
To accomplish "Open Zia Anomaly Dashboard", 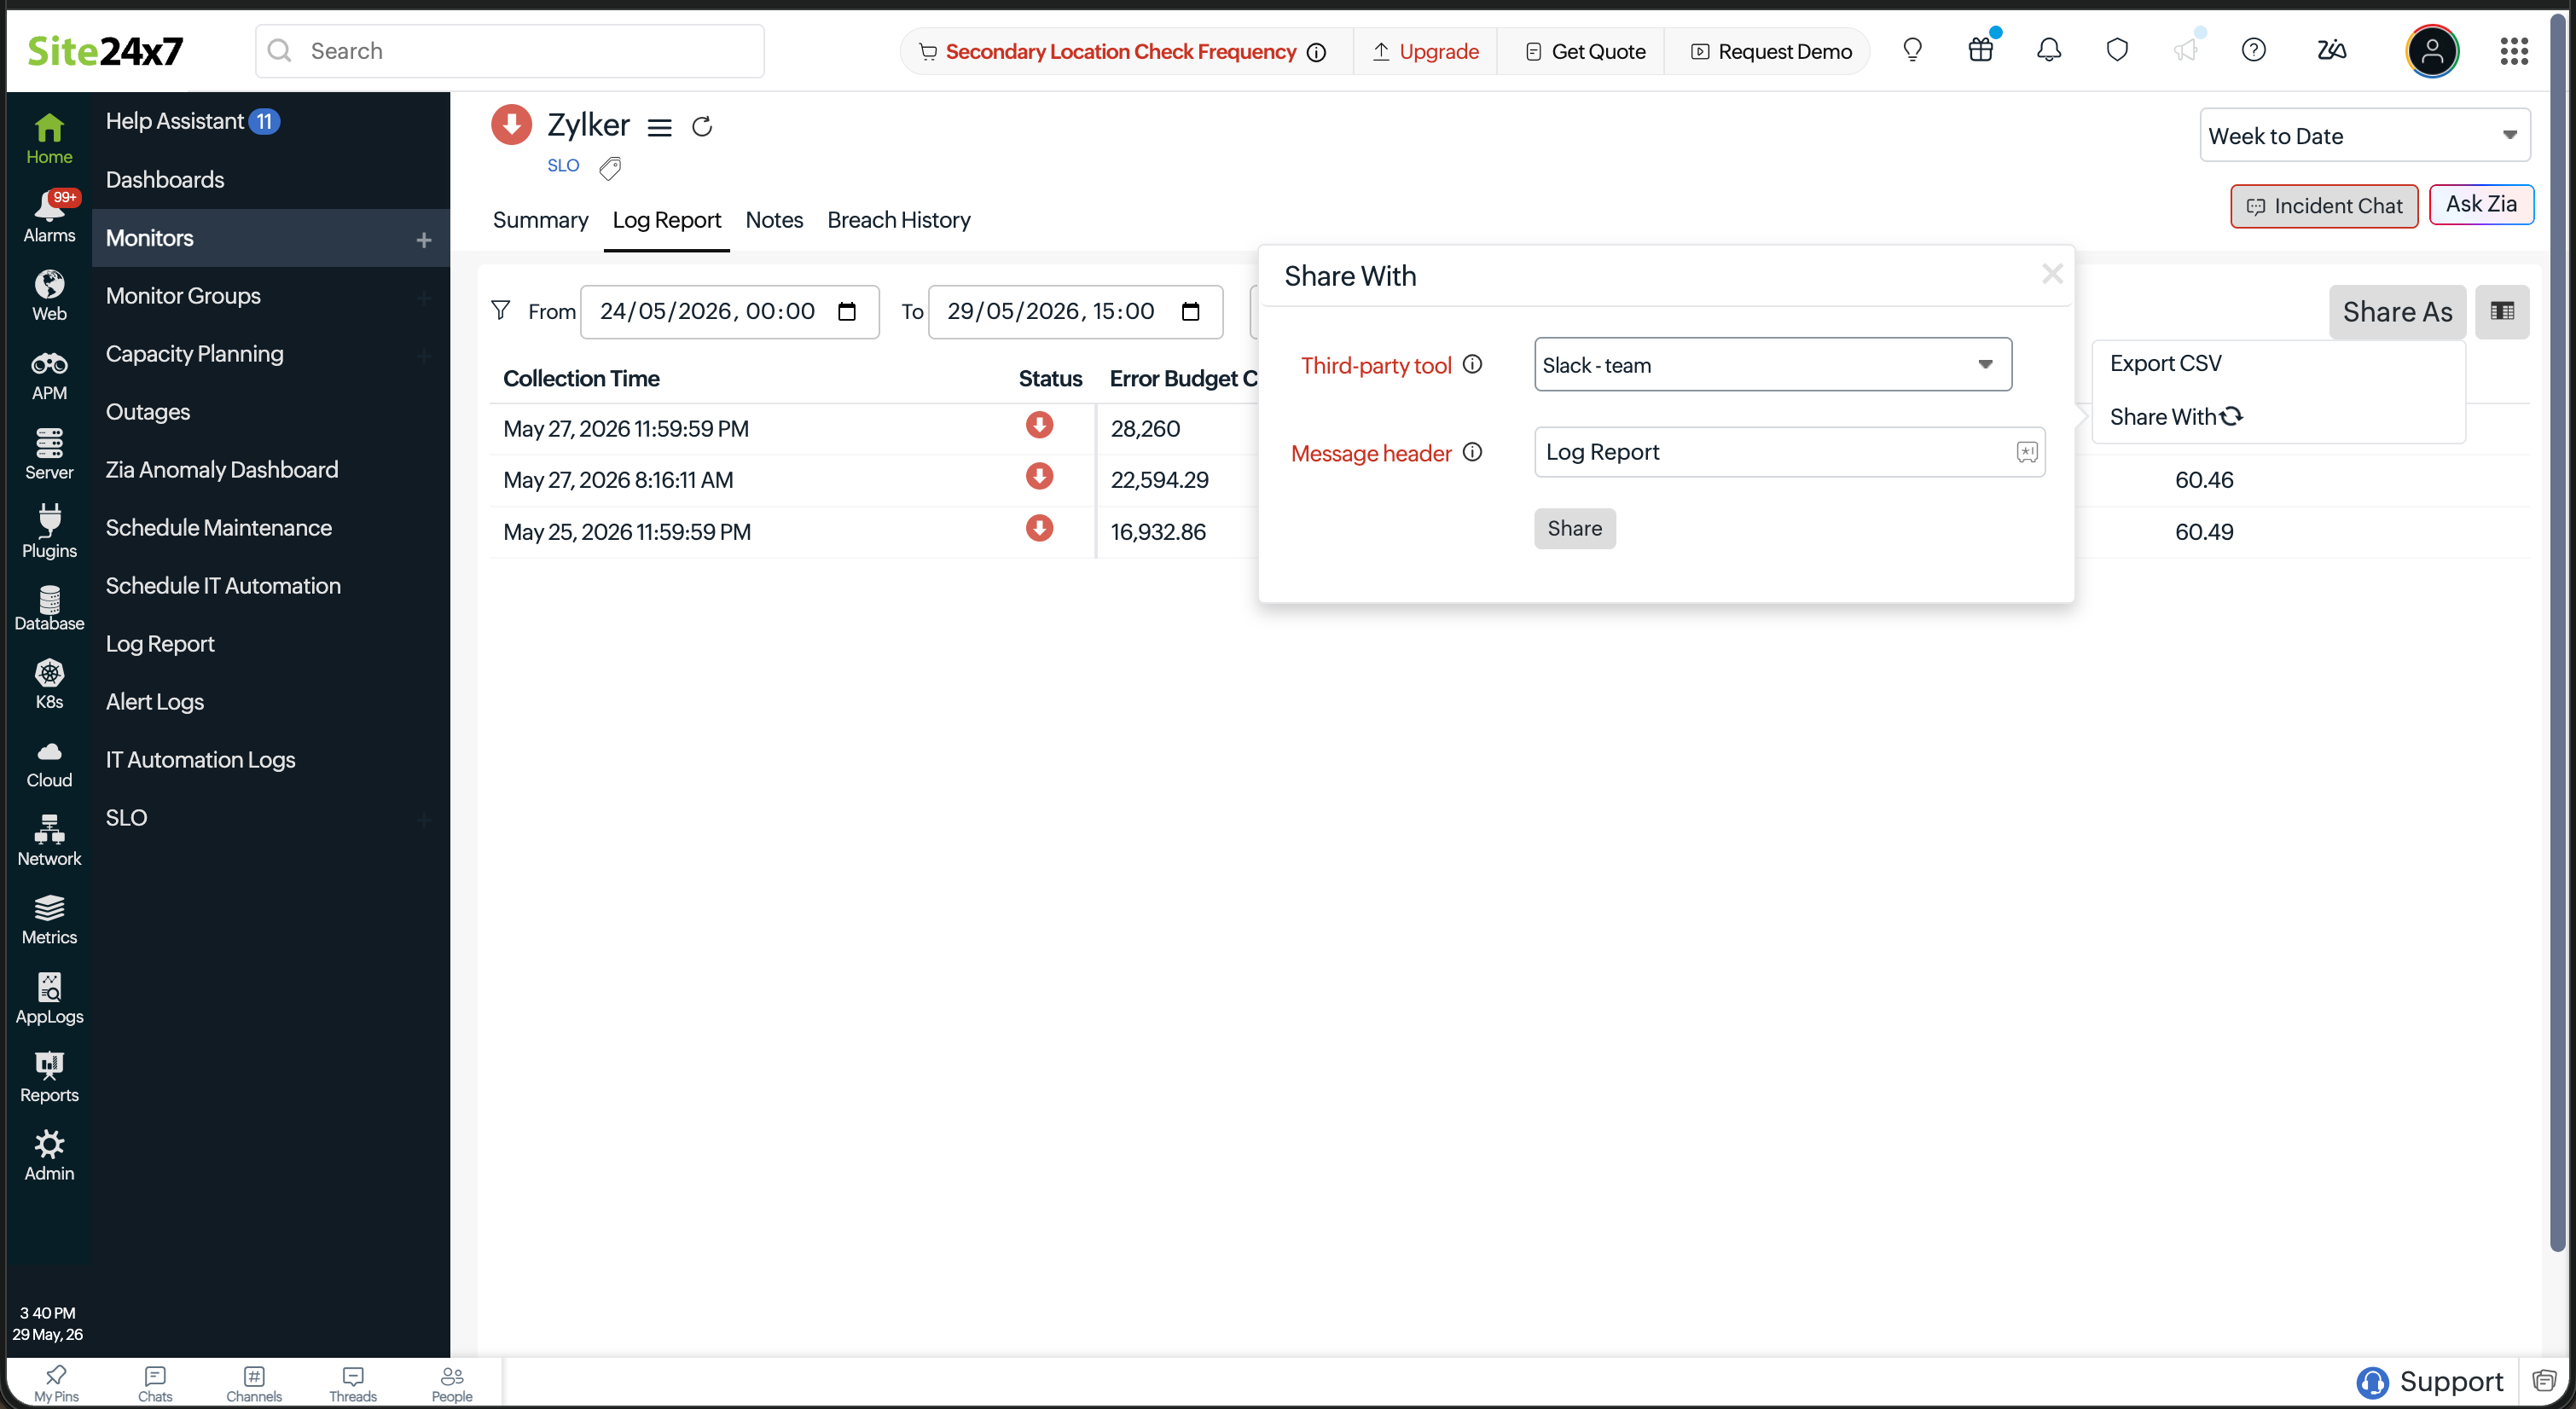I will pos(222,469).
